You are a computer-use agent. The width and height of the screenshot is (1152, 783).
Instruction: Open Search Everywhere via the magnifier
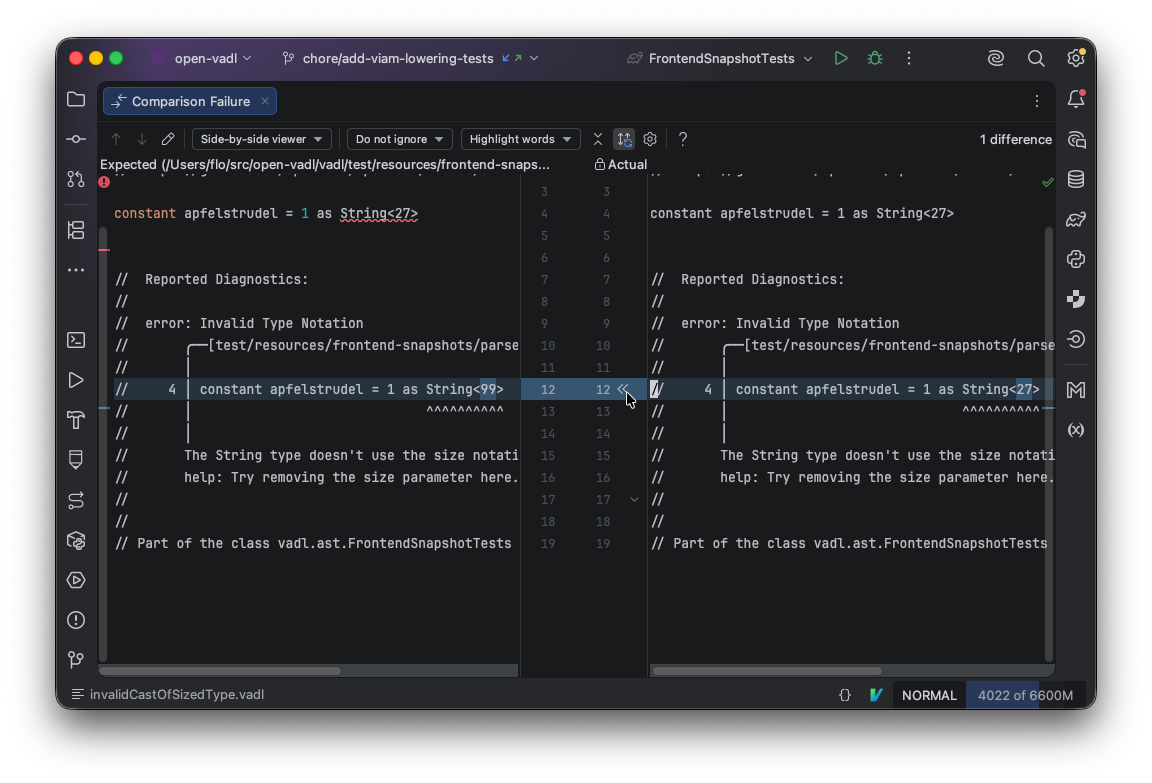tap(1036, 58)
